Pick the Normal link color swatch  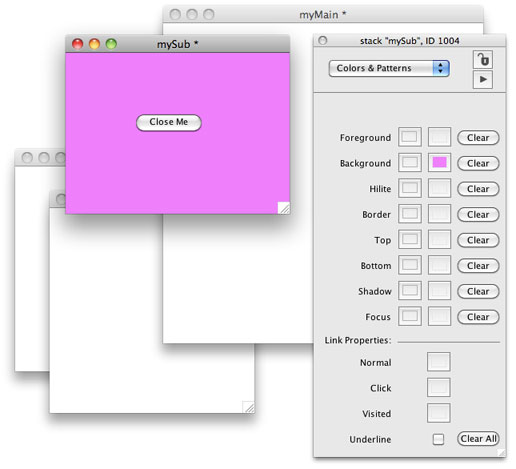tap(439, 362)
